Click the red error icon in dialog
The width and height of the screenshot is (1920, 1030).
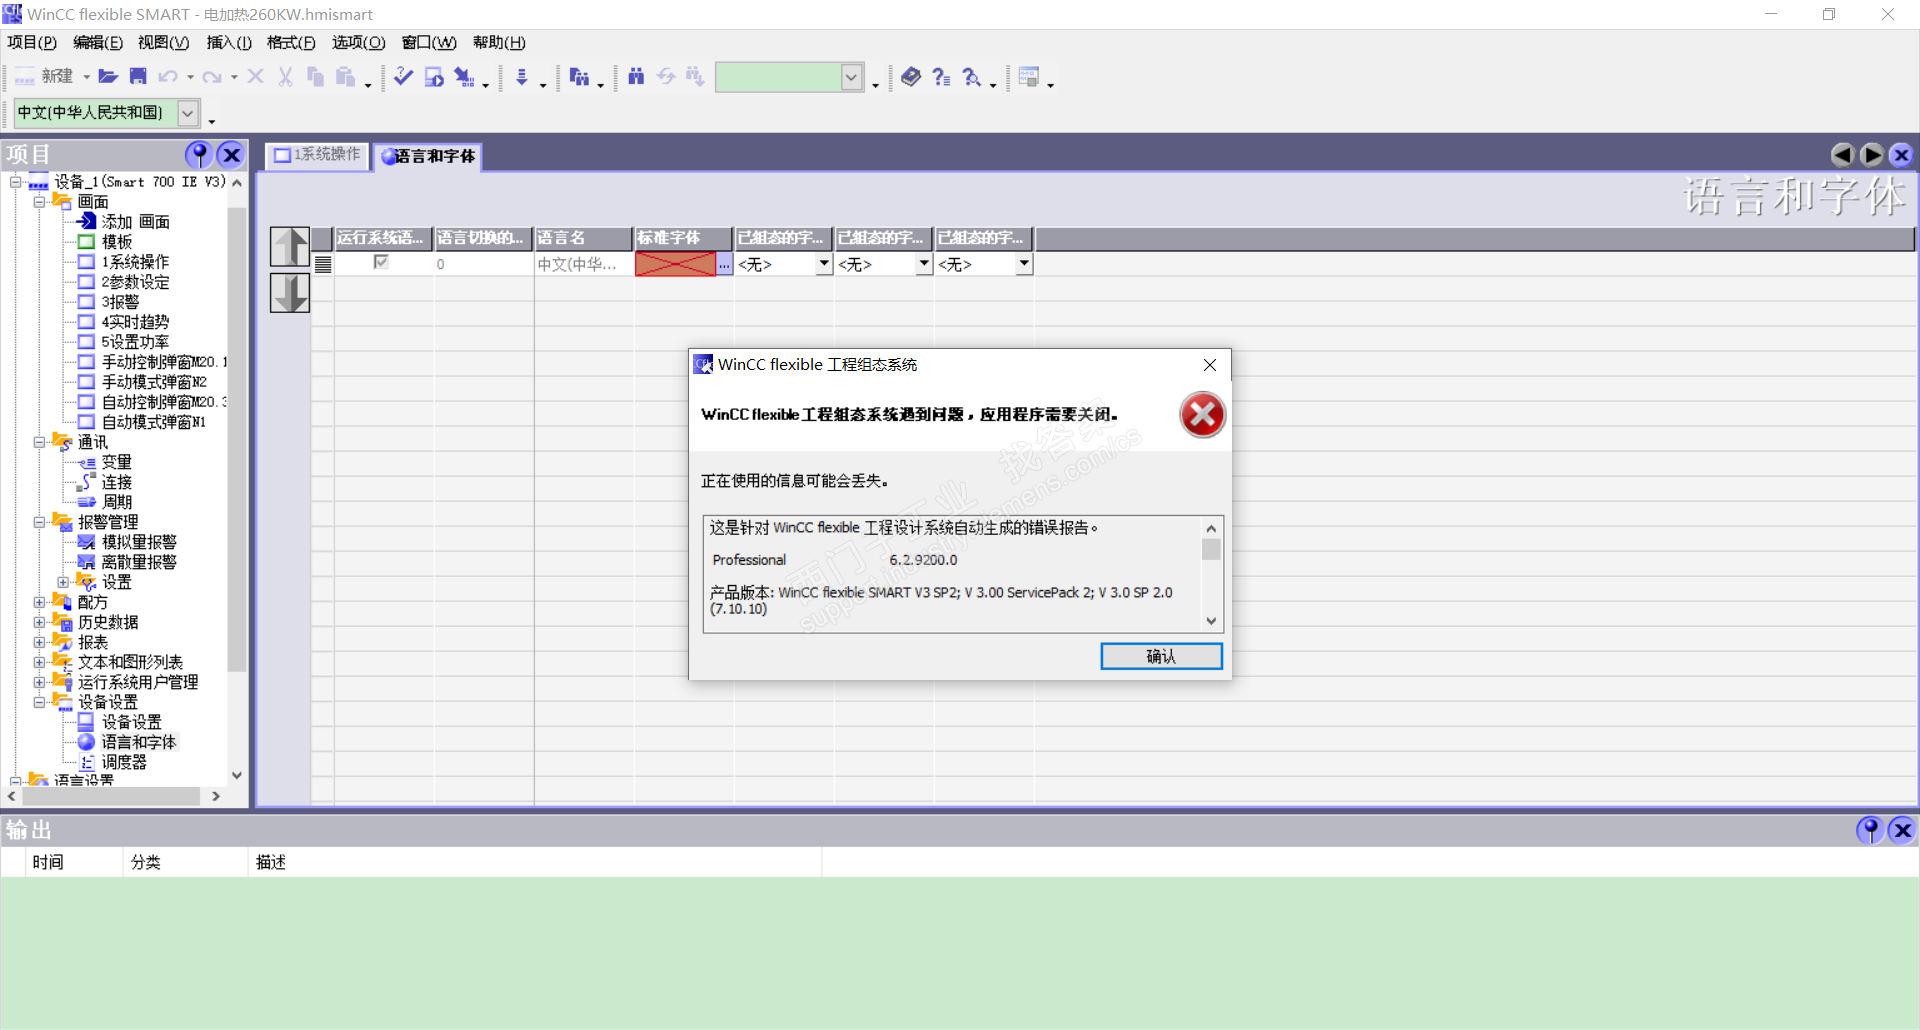(x=1202, y=415)
